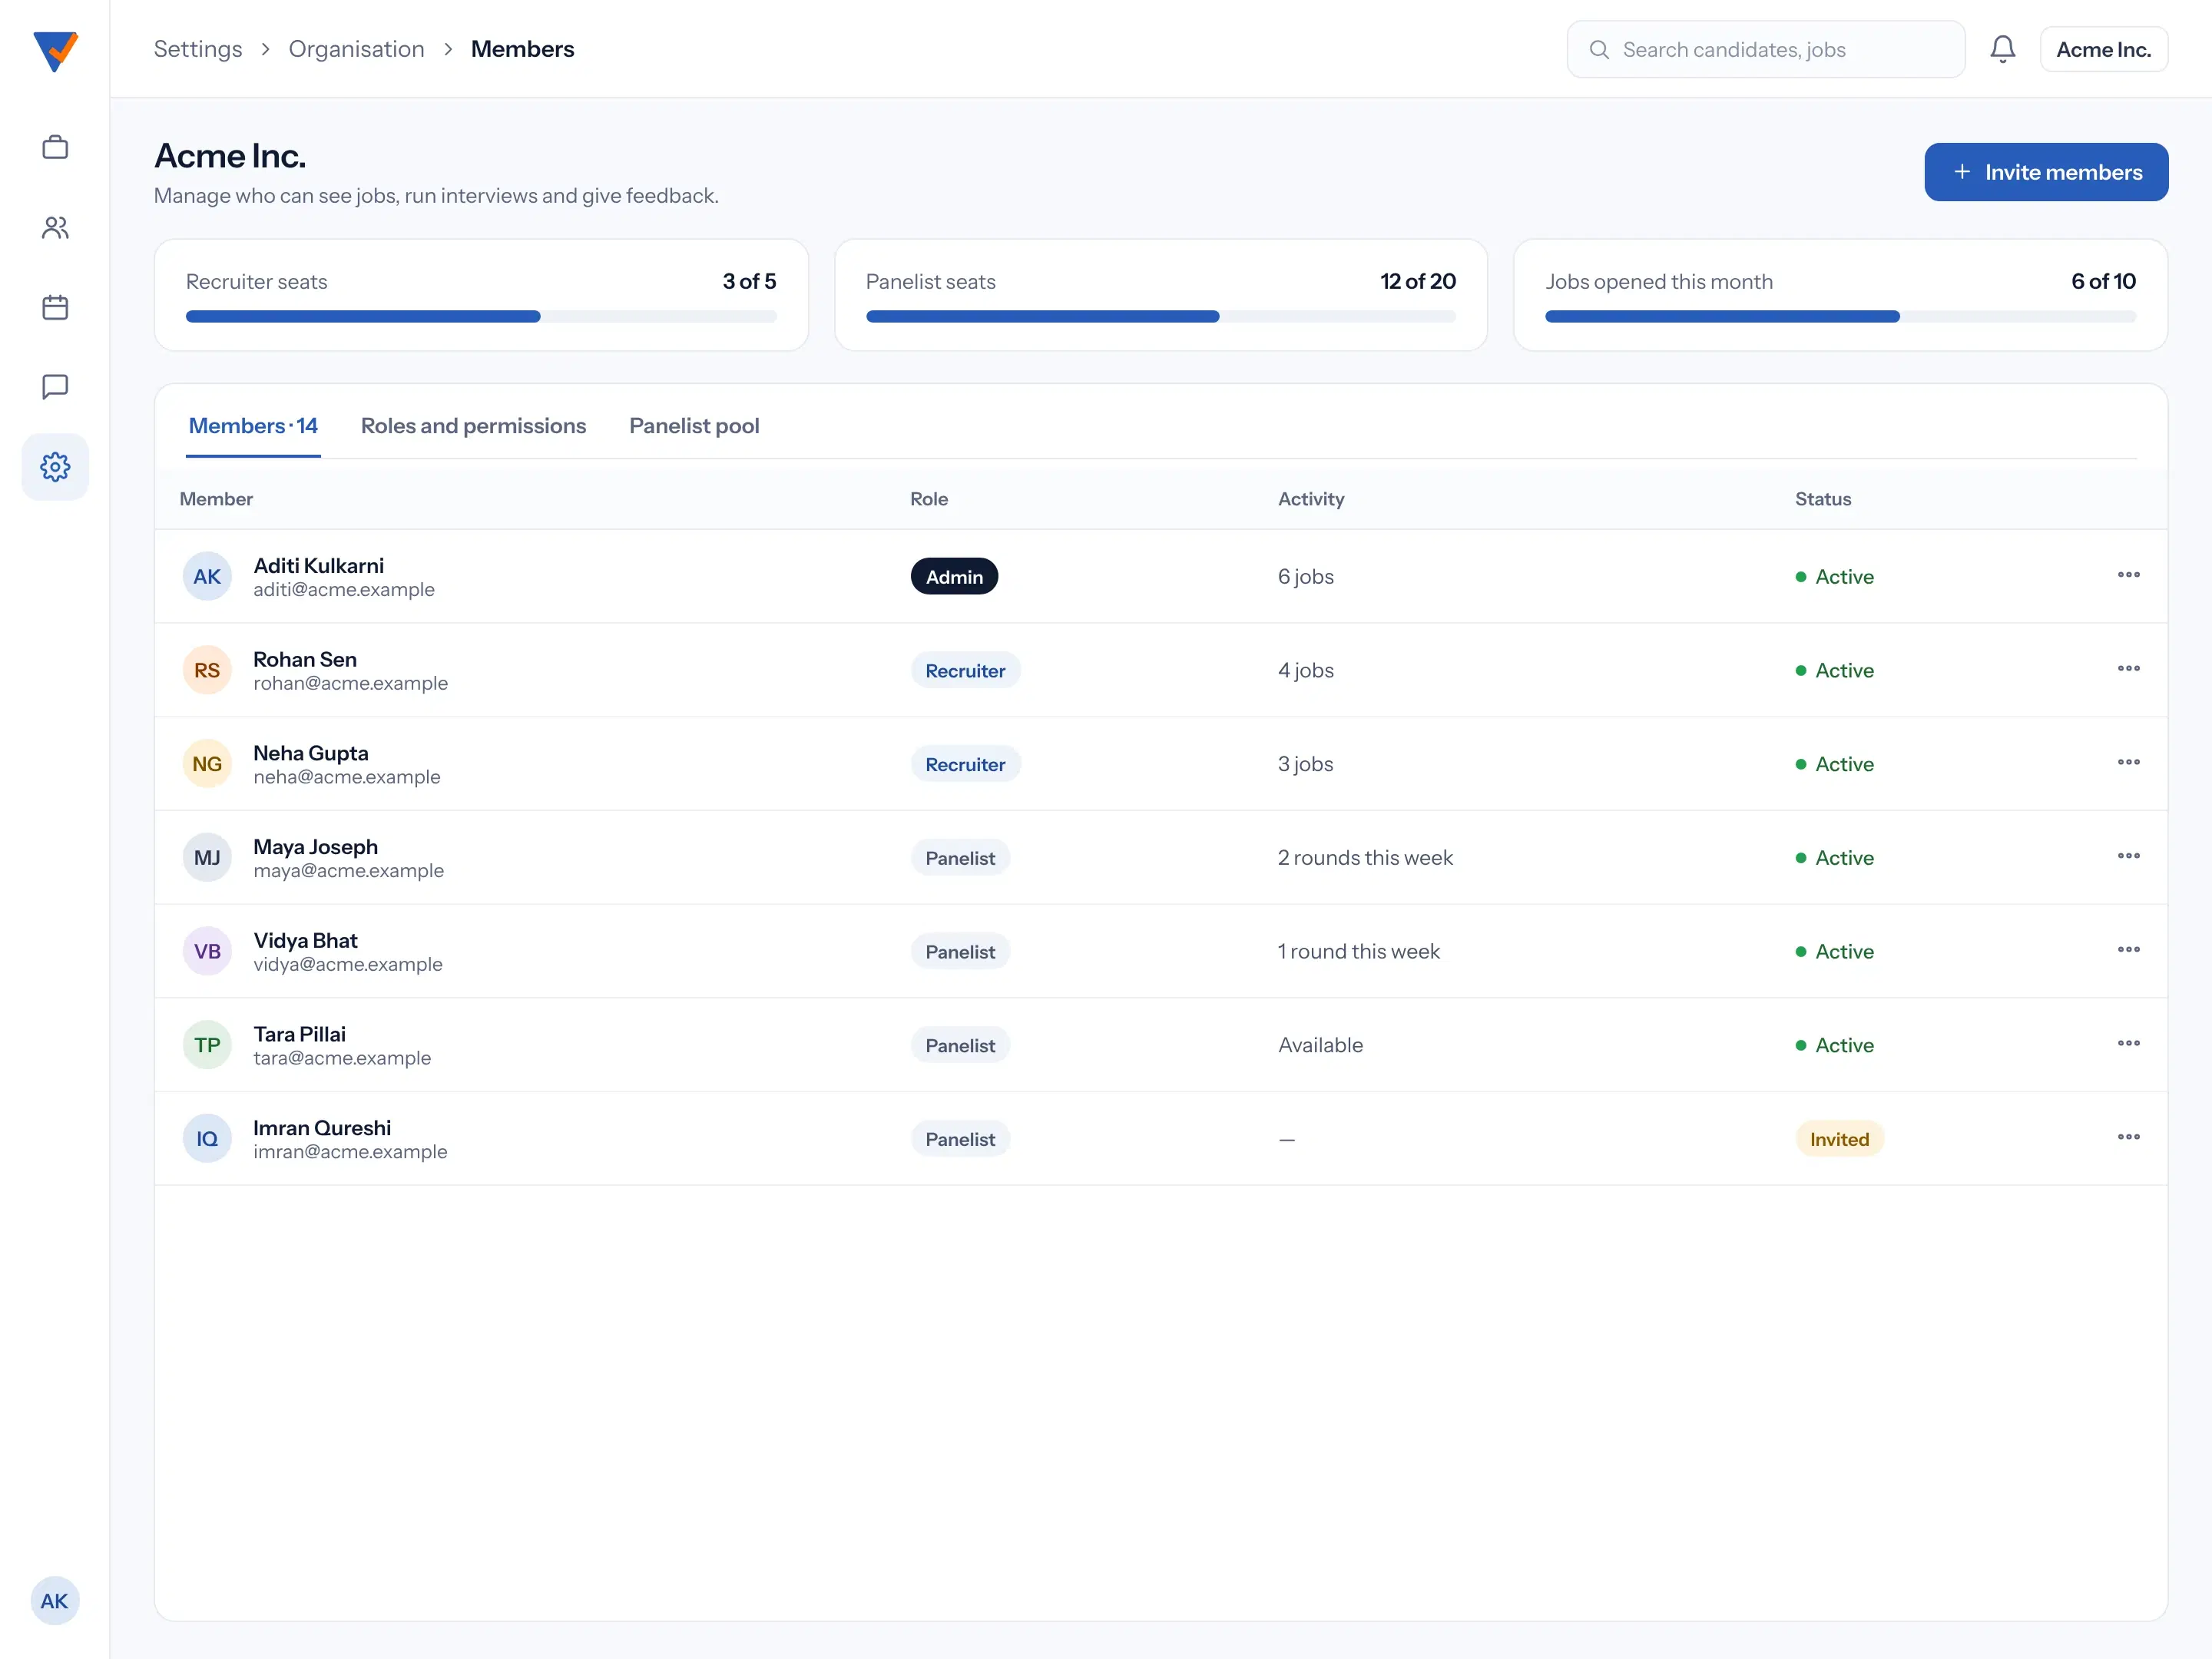Open the Acme Inc. workspace switcher button

point(2103,49)
